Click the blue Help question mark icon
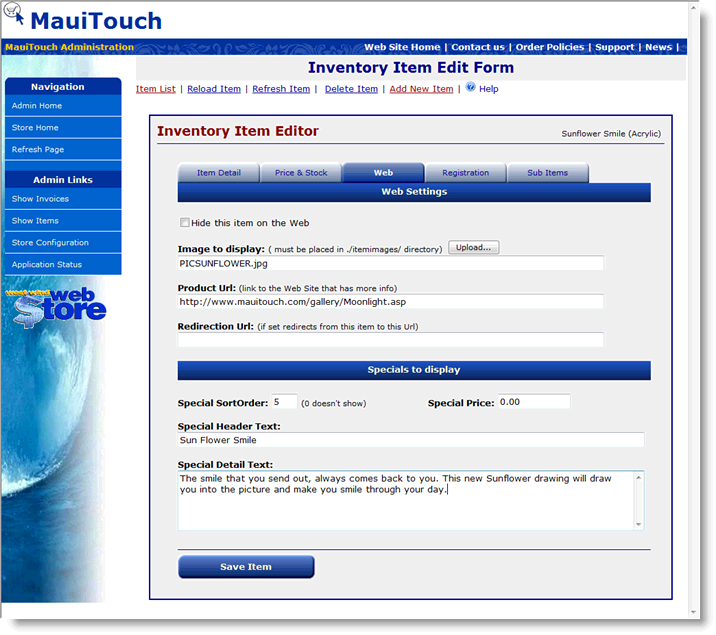The height and width of the screenshot is (635, 716). coord(470,88)
